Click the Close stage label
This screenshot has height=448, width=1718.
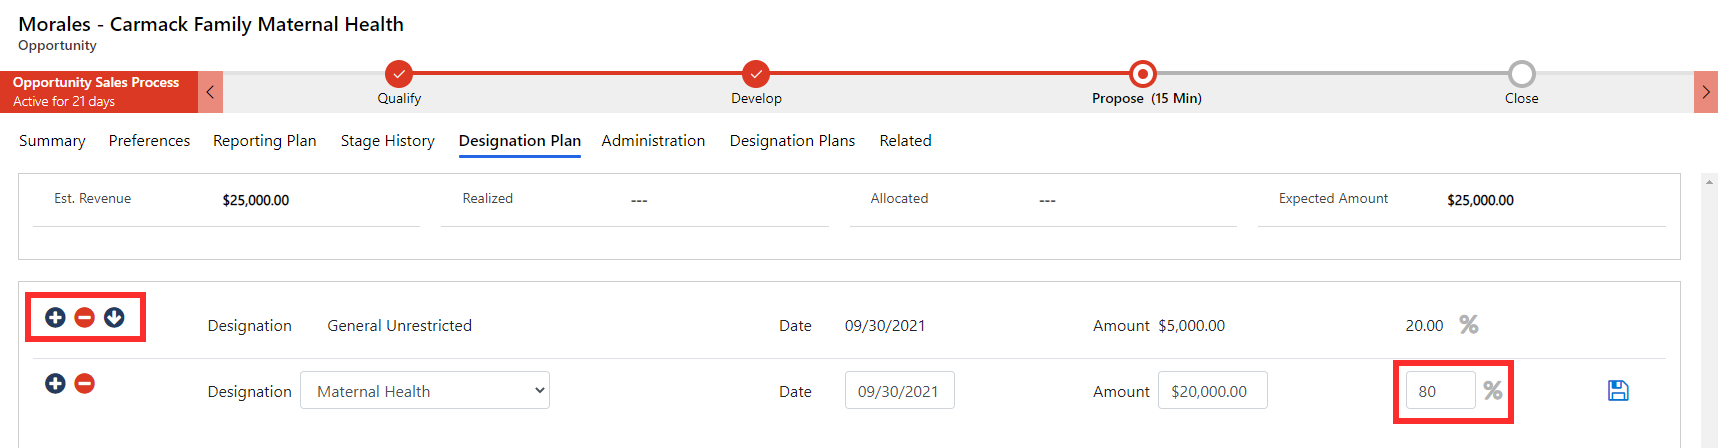1522,99
